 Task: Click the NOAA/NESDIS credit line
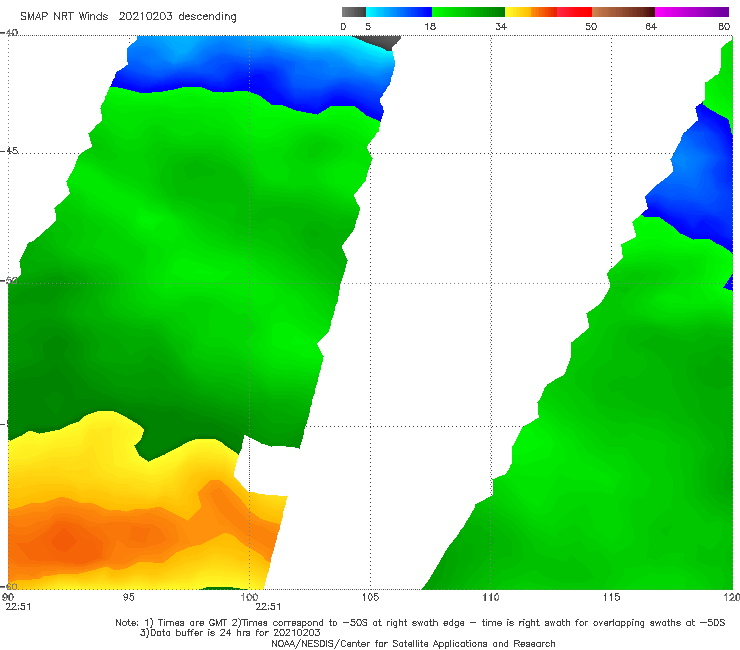[413, 643]
